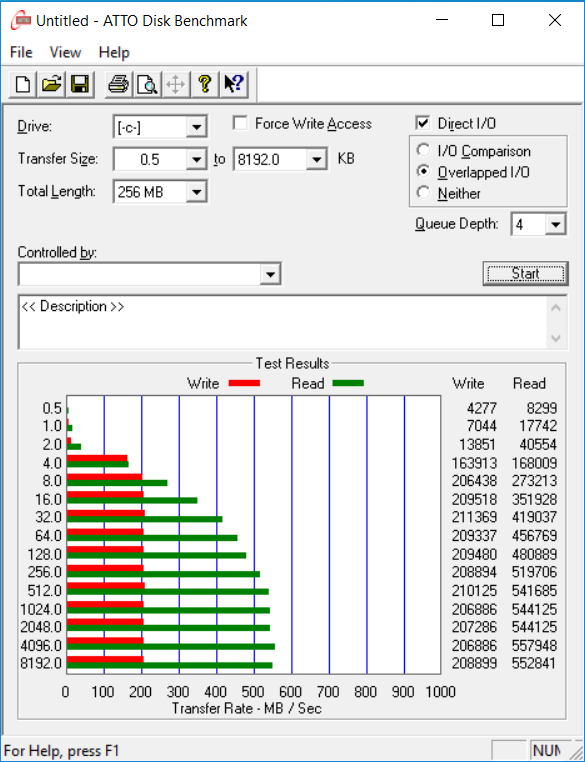
Task: Select the I/O Comparison radio button
Action: tap(423, 151)
